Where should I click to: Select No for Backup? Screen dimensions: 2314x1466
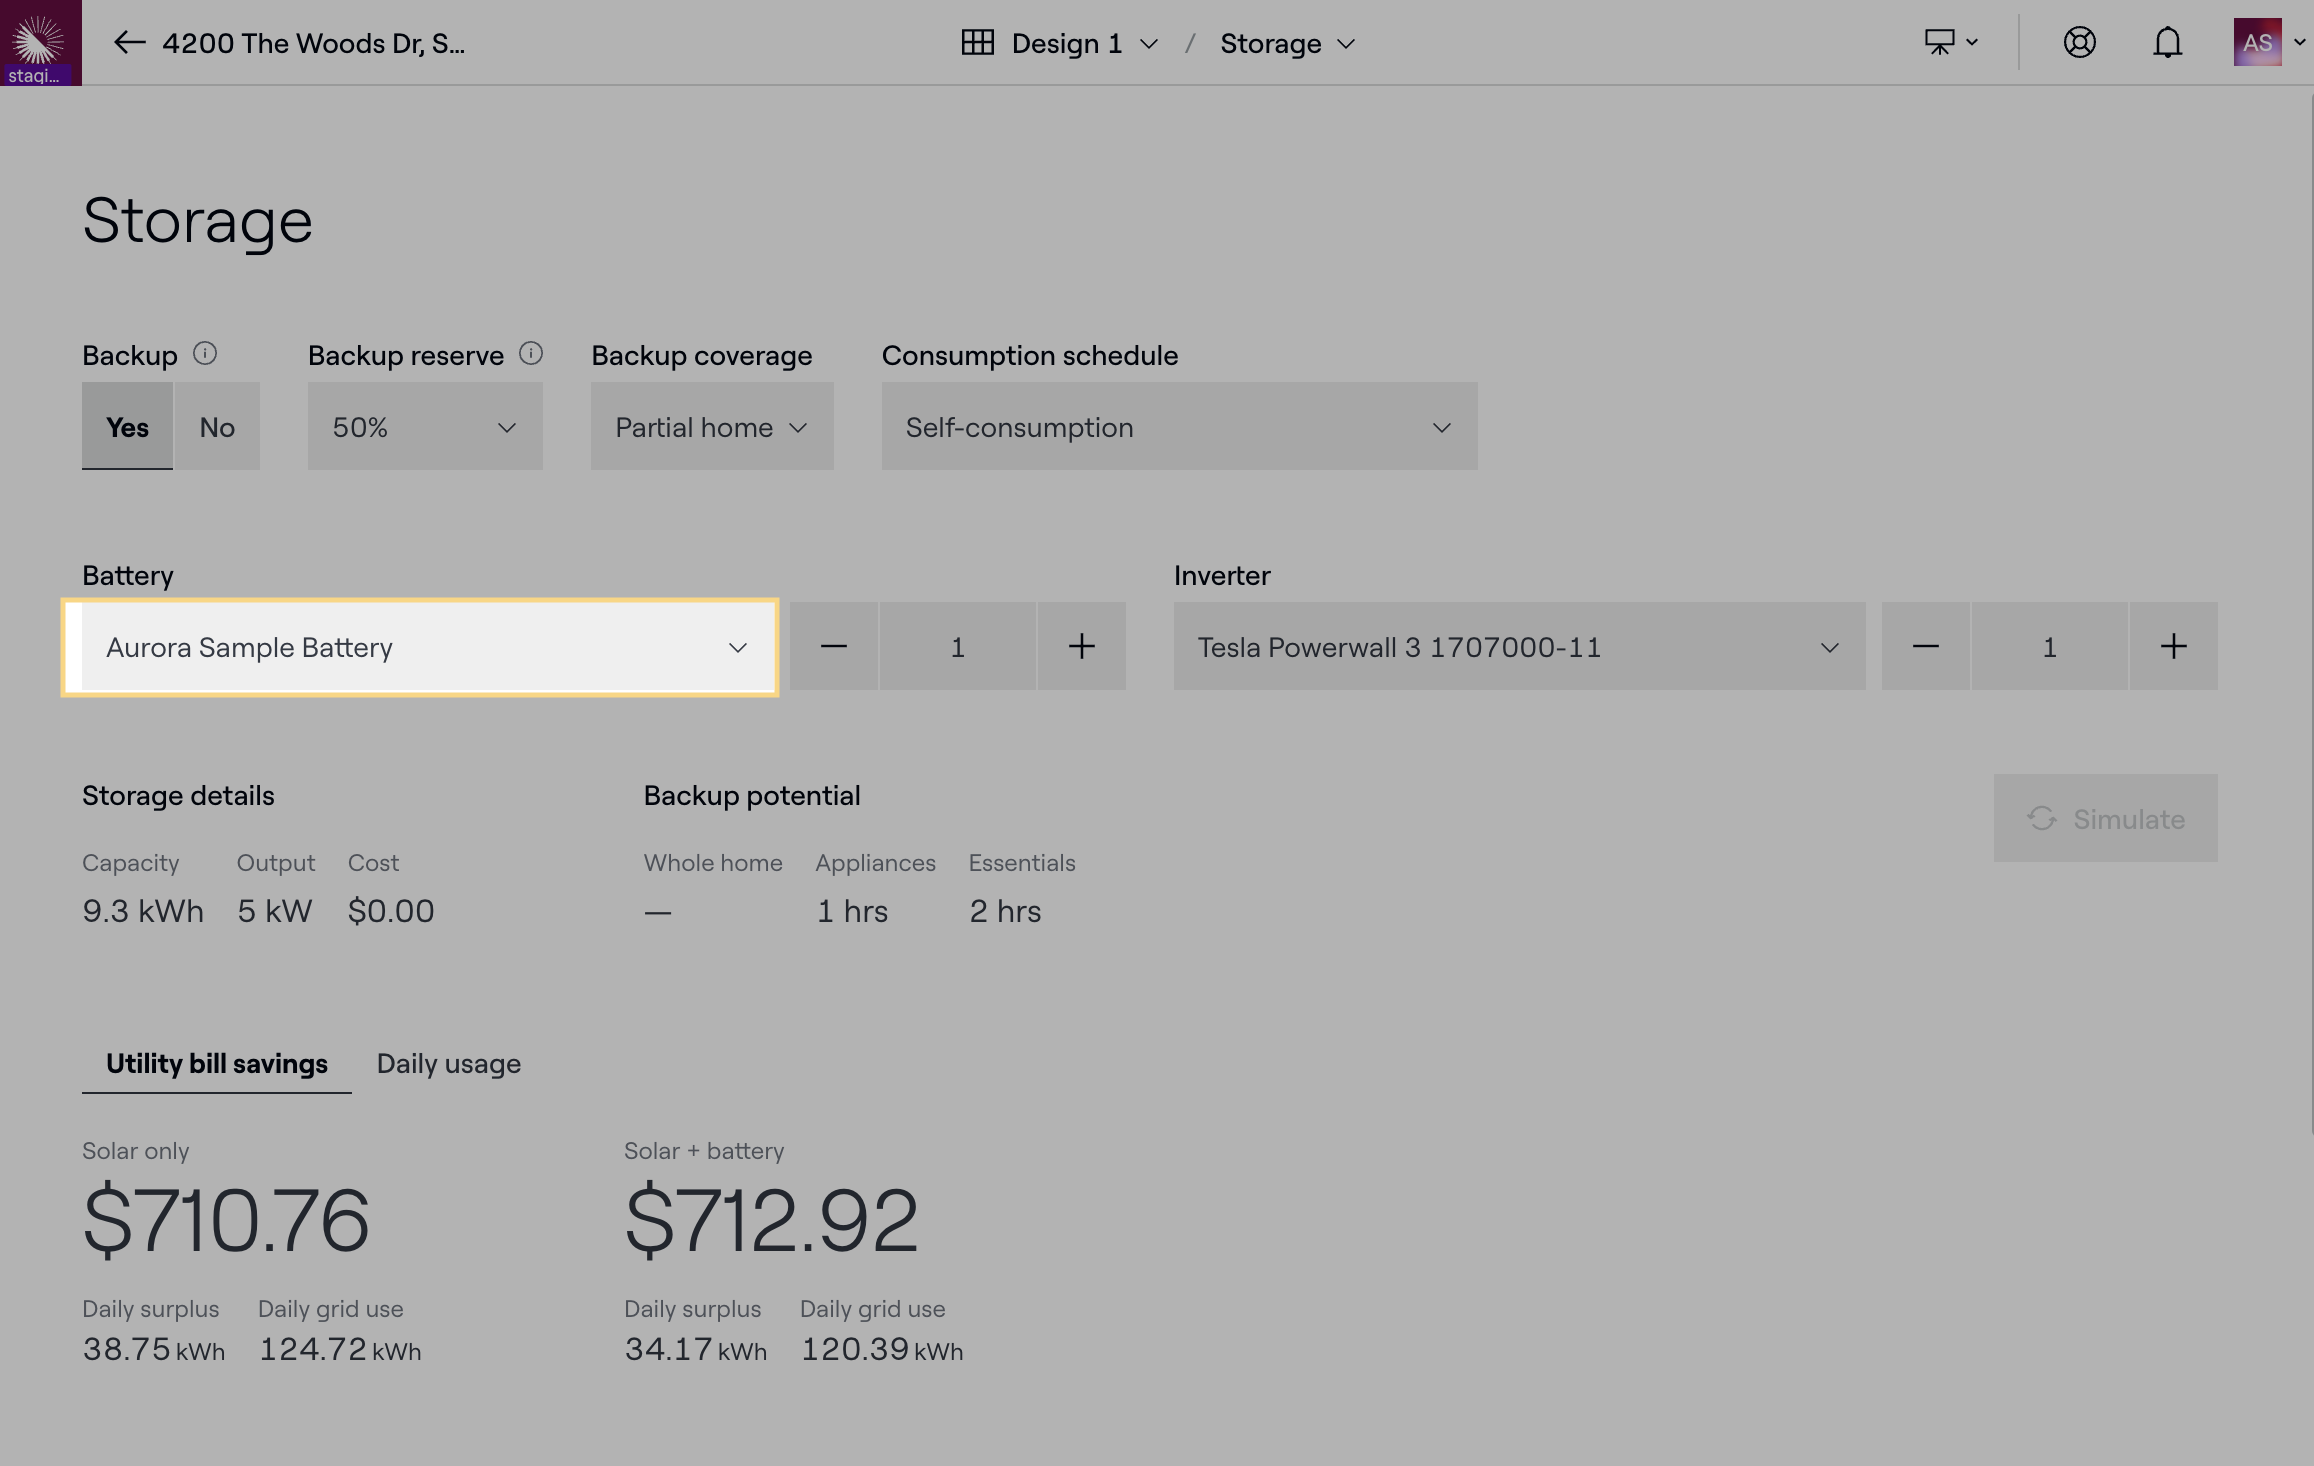tap(217, 427)
